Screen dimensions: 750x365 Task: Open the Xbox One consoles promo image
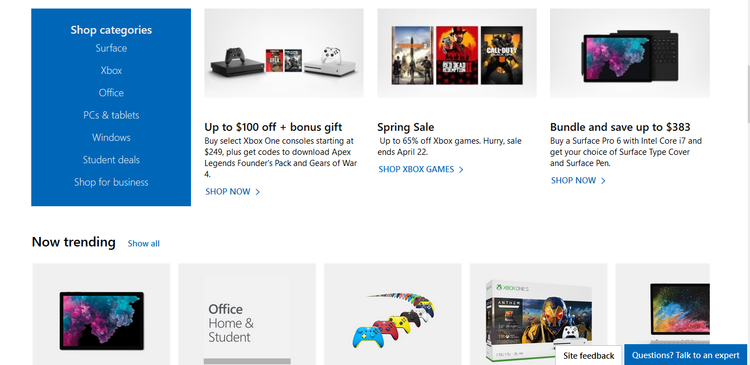(x=284, y=53)
